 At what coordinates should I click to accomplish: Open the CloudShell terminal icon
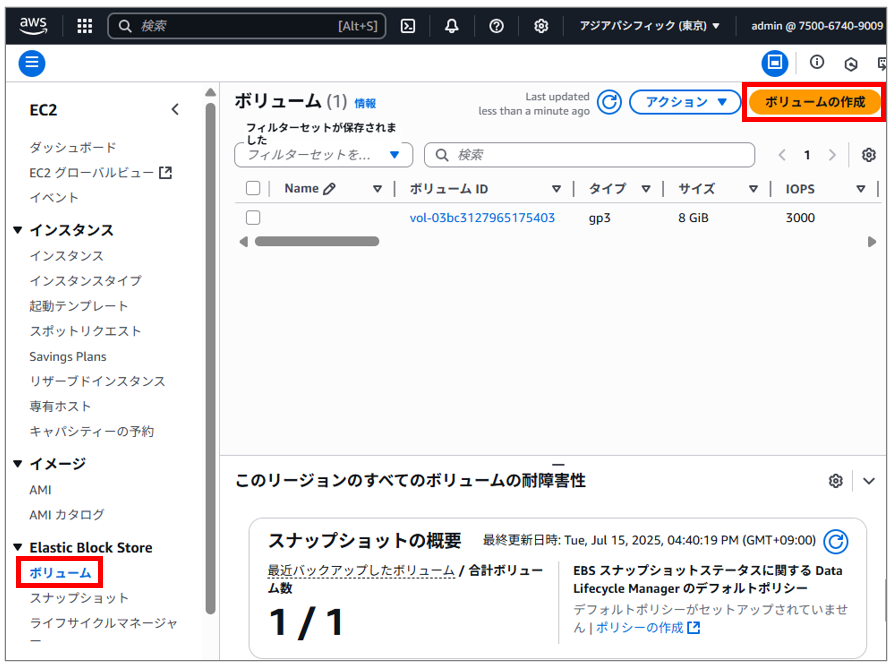tap(408, 26)
